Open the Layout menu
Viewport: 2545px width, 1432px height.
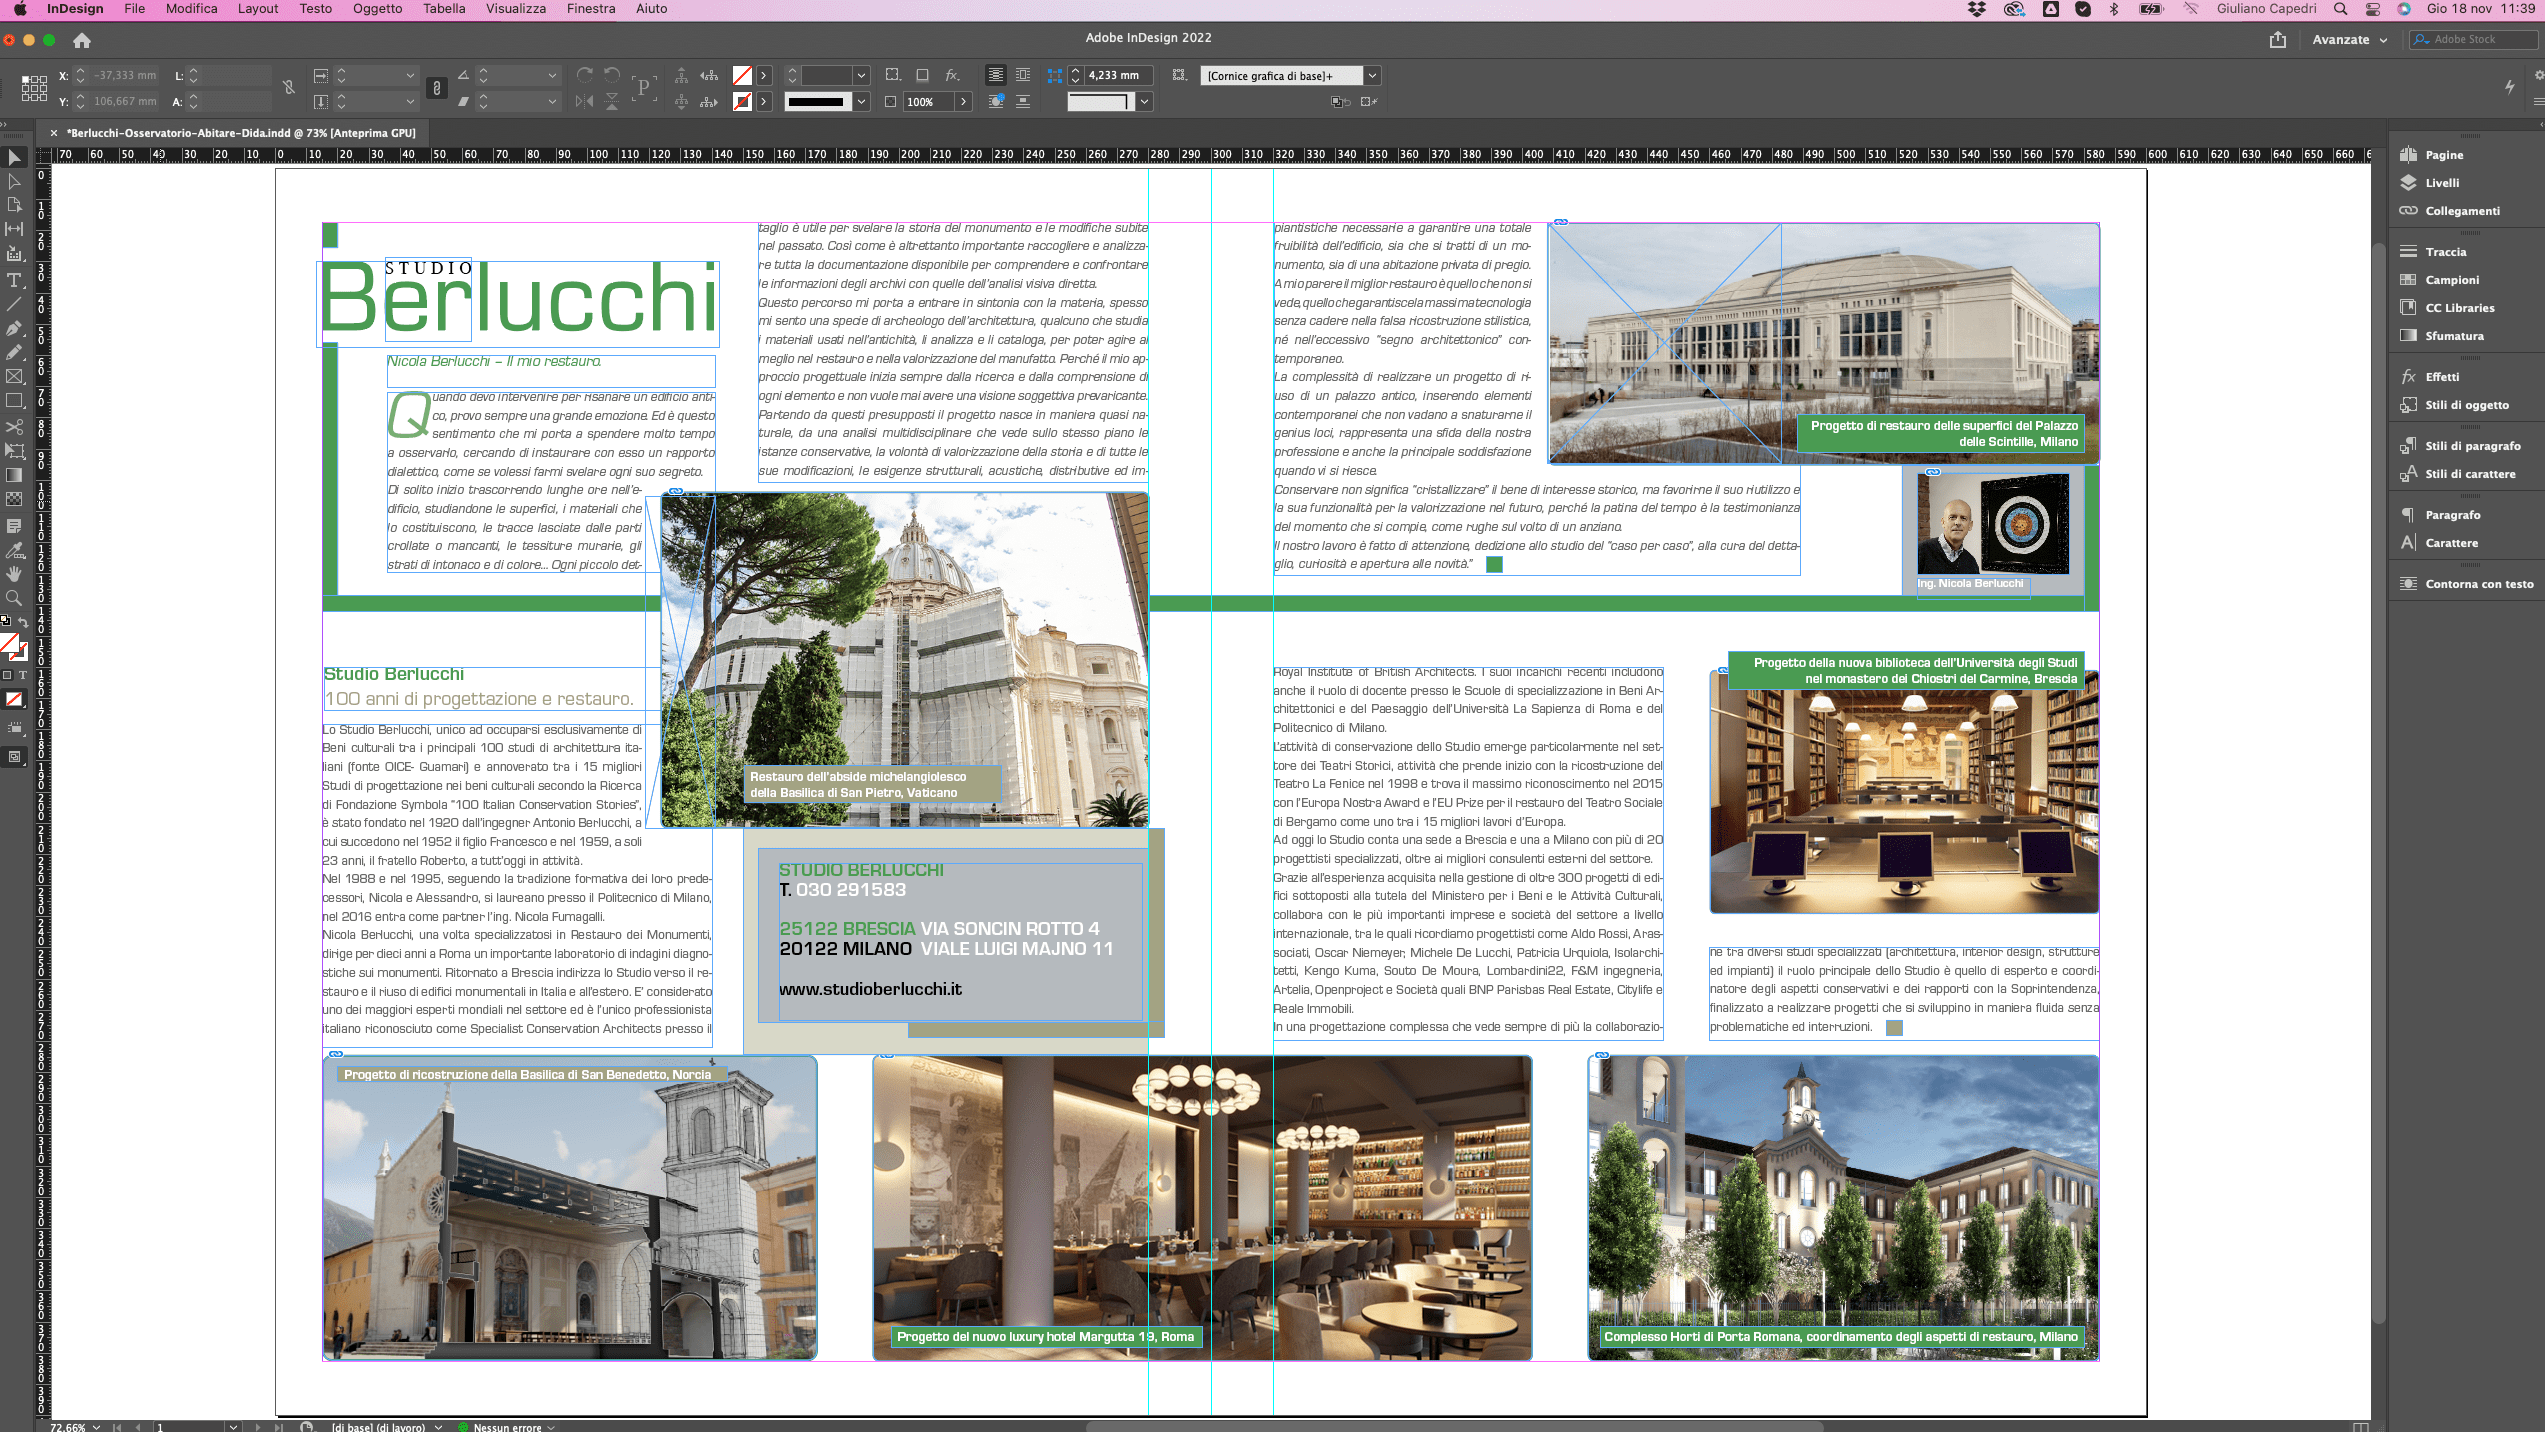click(x=258, y=9)
